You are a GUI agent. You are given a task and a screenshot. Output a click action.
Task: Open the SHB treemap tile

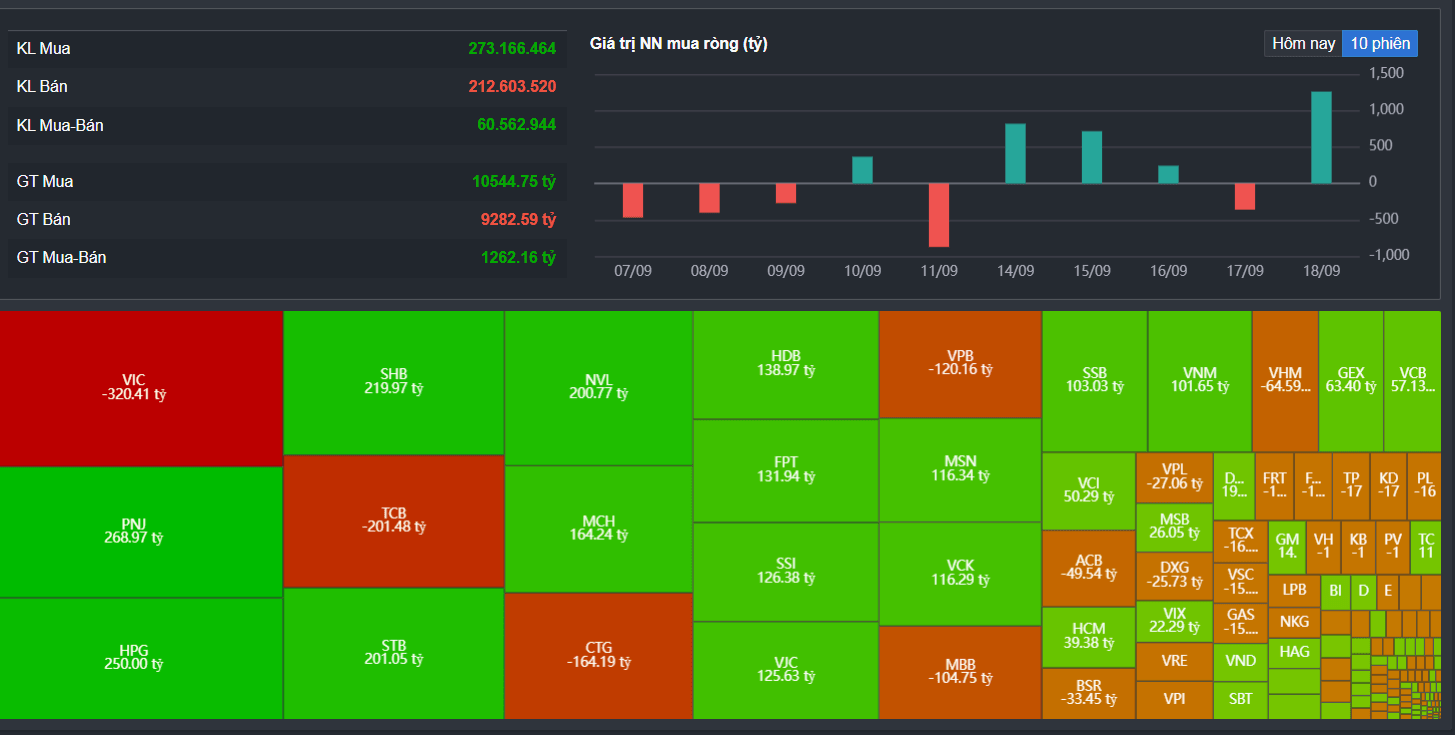[394, 383]
